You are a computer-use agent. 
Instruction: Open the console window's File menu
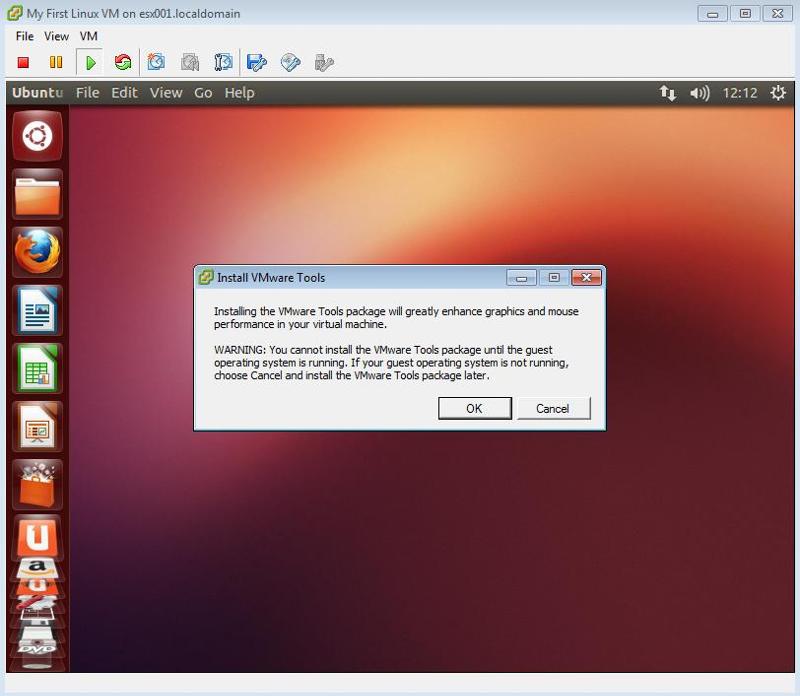[x=24, y=36]
